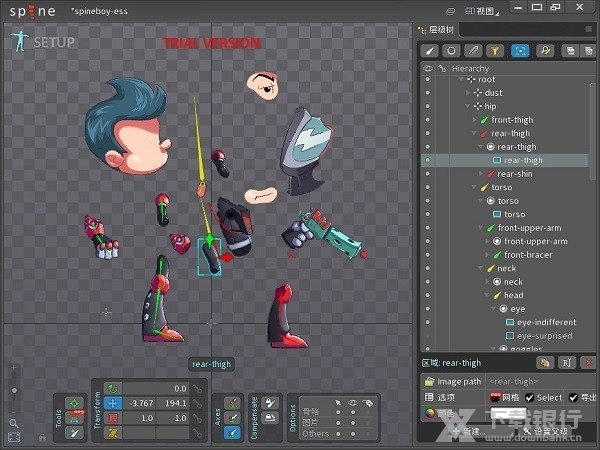Select the red Scale tool icon
The height and width of the screenshot is (450, 600).
click(114, 417)
